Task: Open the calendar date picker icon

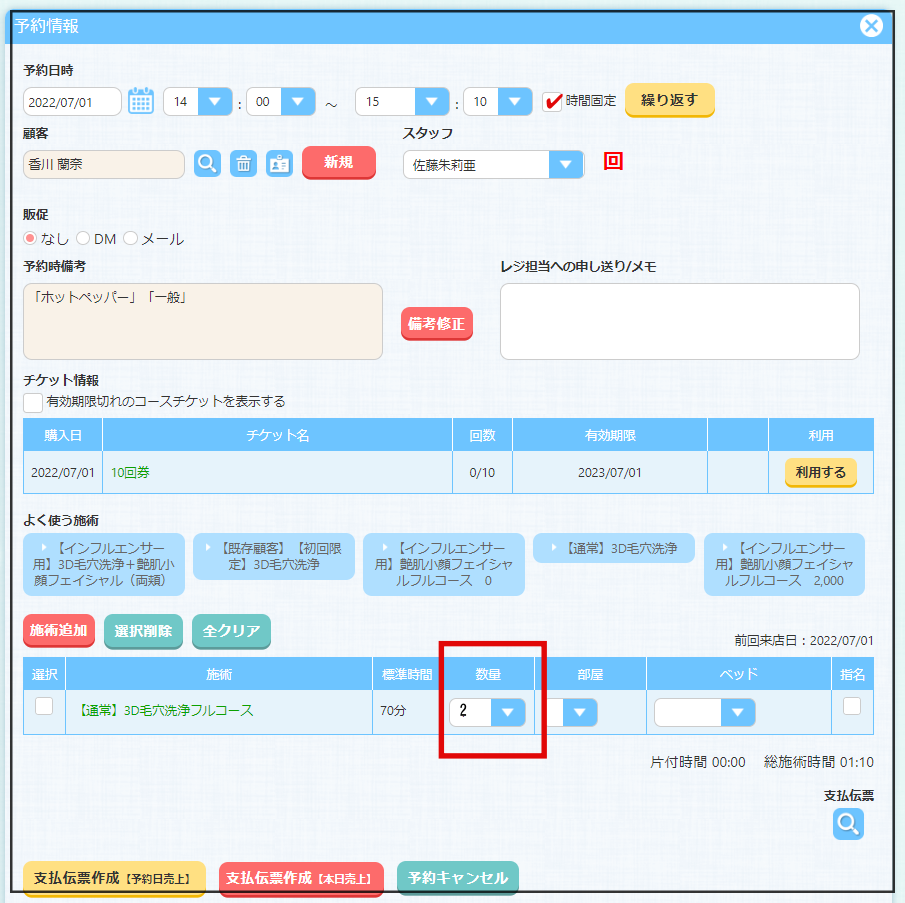Action: (x=141, y=101)
